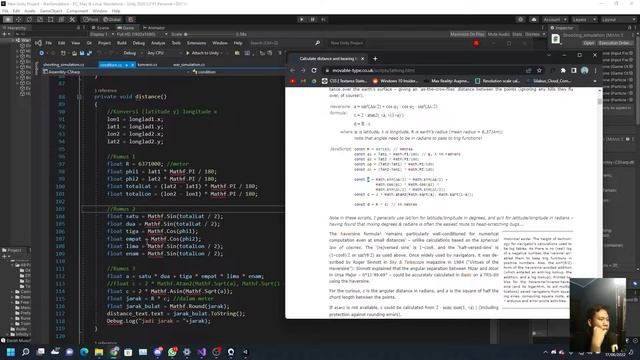This screenshot has height=360, width=640.
Task: Select Unity Transform tool in toolbar
Action: point(61,19)
